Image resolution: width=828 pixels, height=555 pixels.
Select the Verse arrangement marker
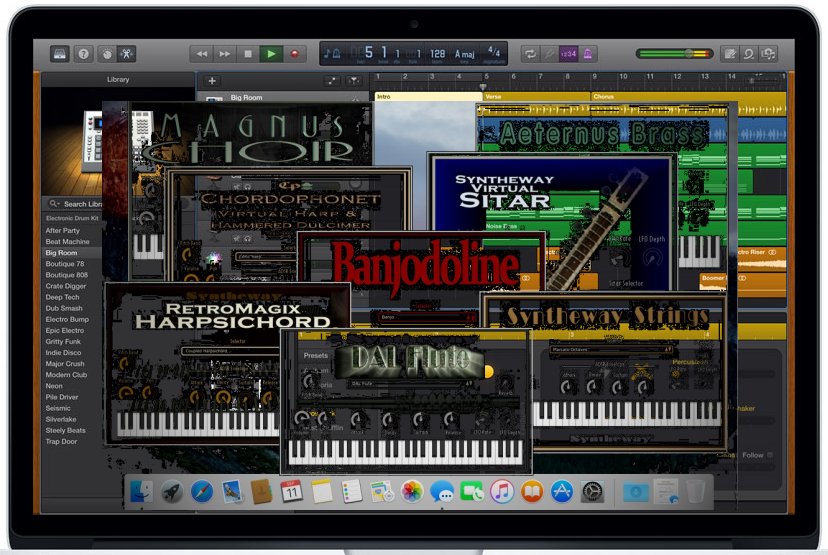point(536,97)
